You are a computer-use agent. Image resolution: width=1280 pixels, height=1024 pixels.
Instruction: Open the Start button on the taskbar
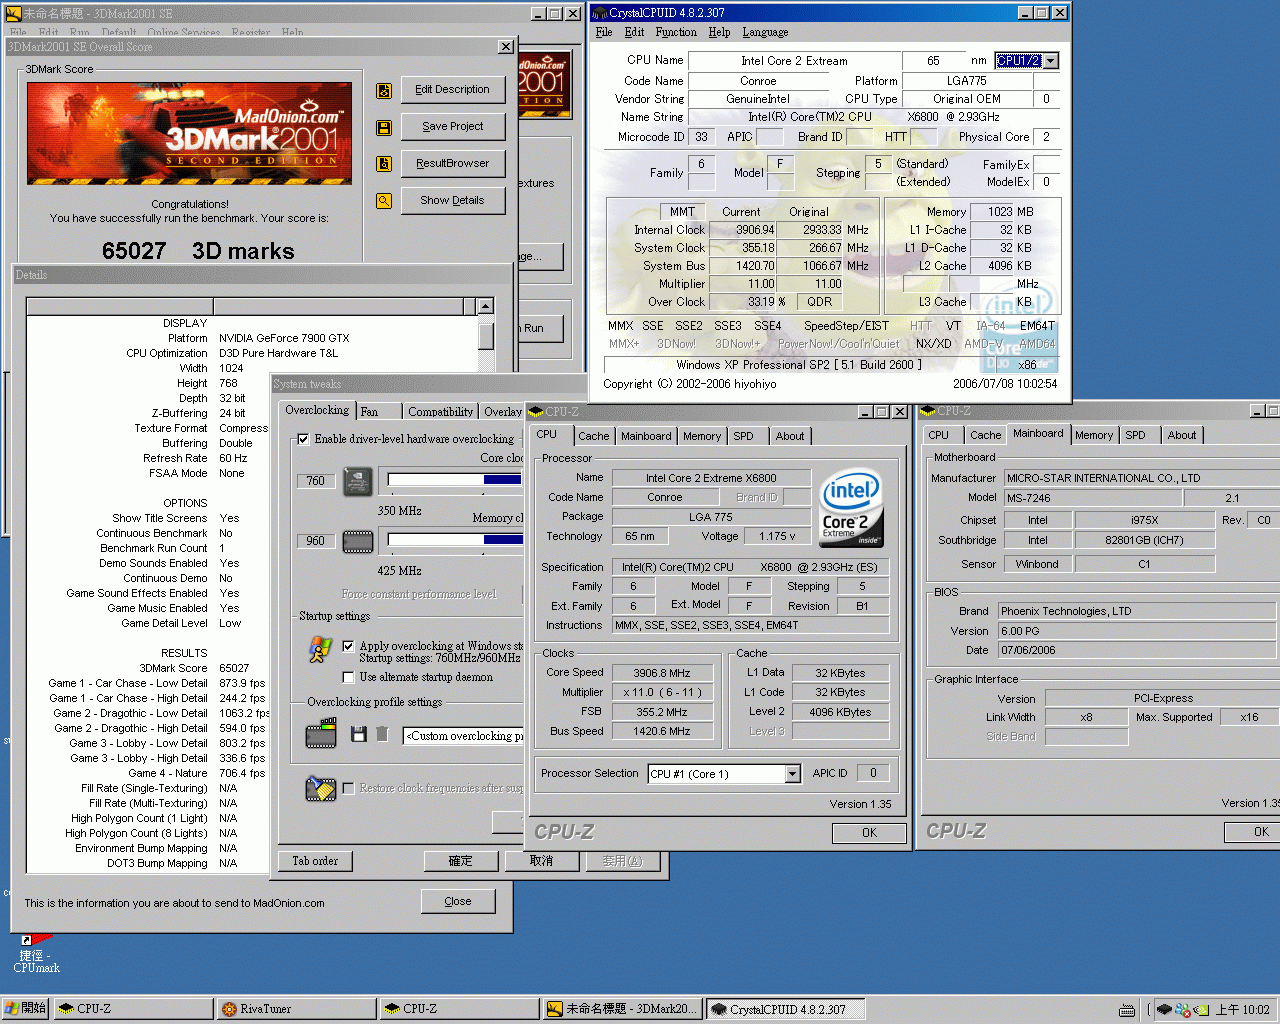(25, 1009)
